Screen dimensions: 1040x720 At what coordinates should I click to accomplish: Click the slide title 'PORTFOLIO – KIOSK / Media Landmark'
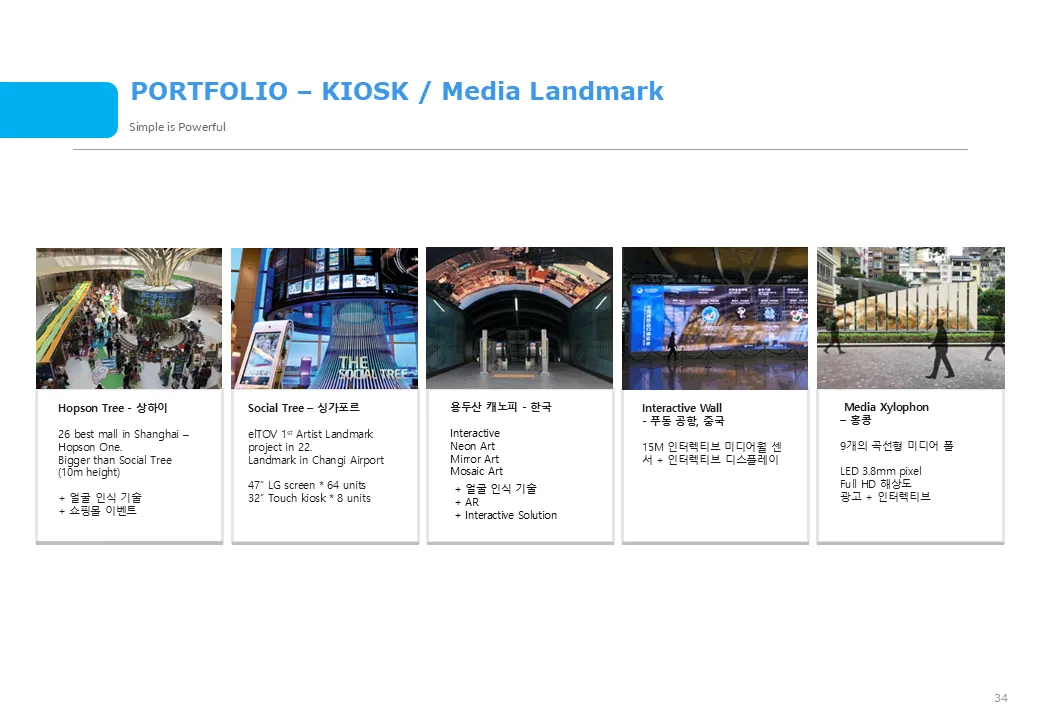click(x=397, y=92)
